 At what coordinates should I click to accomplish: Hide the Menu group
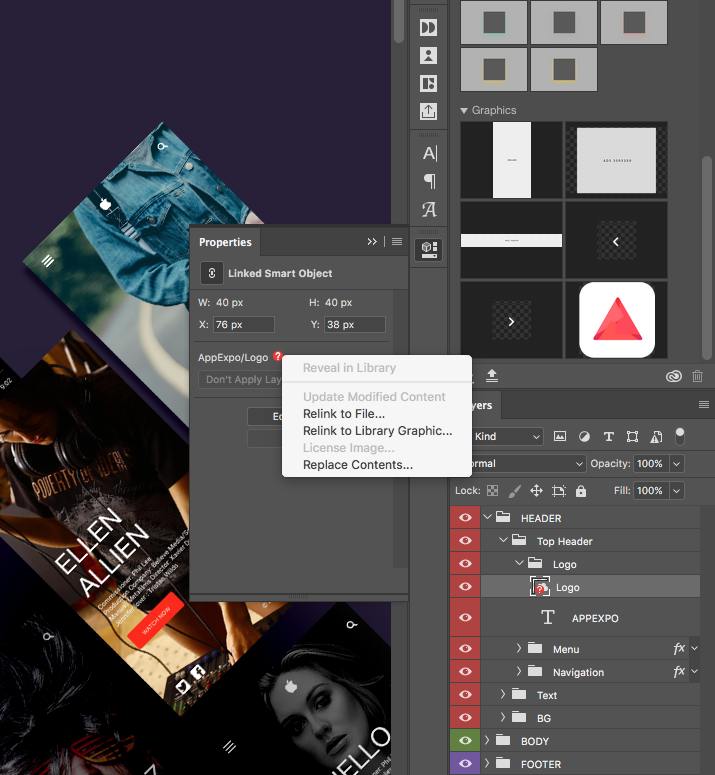point(465,648)
